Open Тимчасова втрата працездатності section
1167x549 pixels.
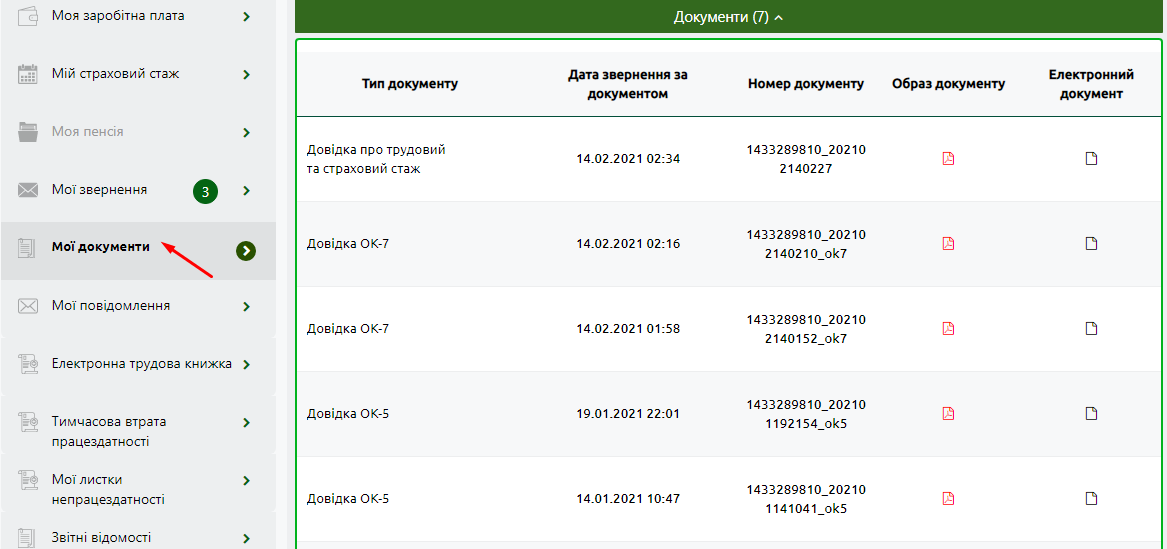[138, 423]
